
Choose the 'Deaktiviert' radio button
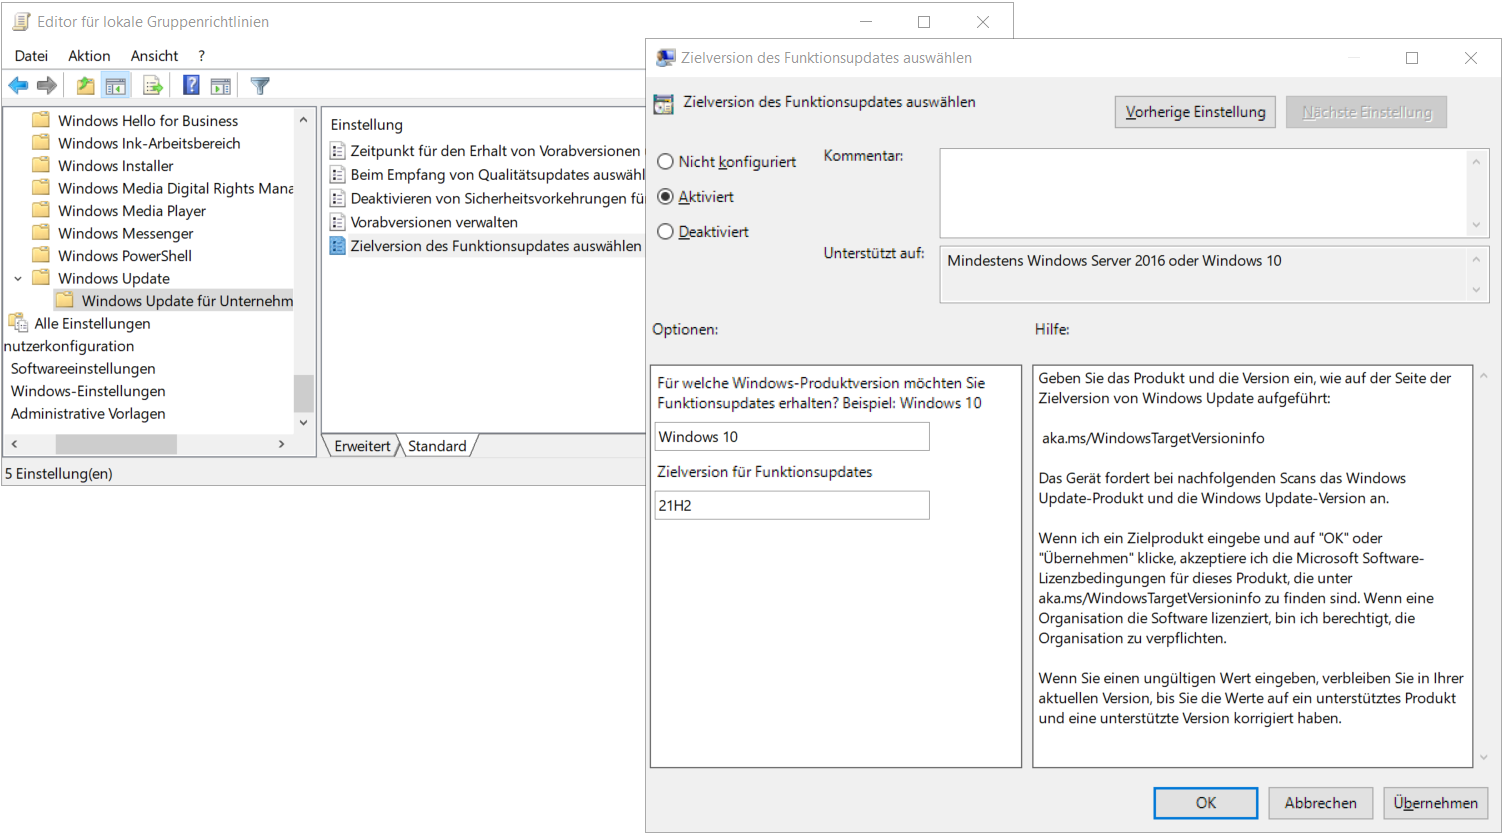click(665, 232)
